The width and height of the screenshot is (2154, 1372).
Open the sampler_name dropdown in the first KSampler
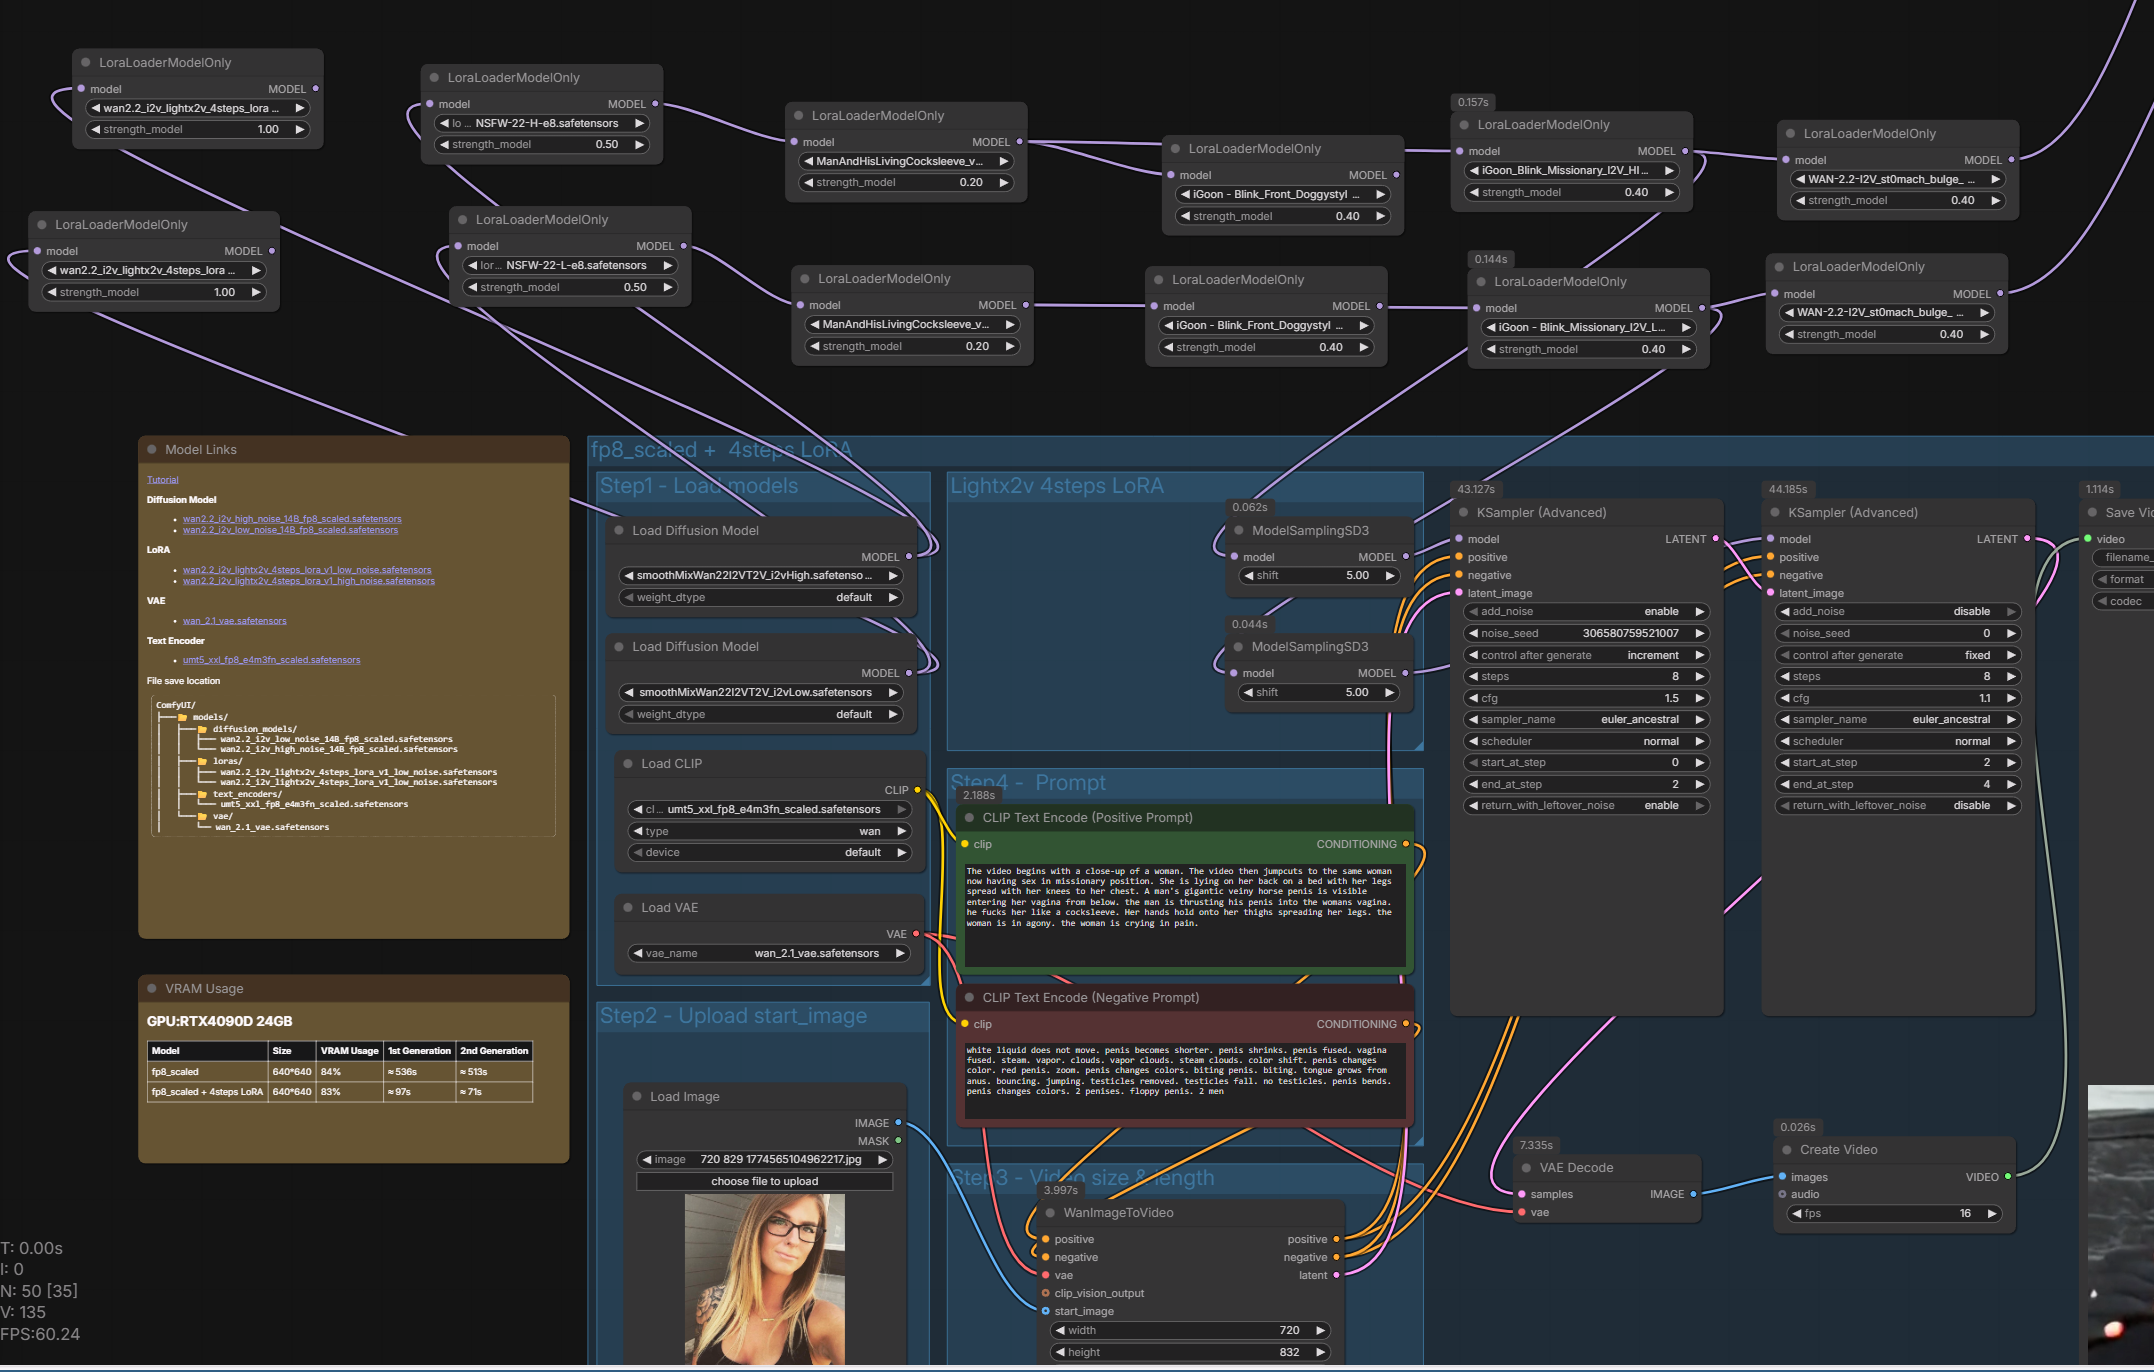coord(1587,720)
